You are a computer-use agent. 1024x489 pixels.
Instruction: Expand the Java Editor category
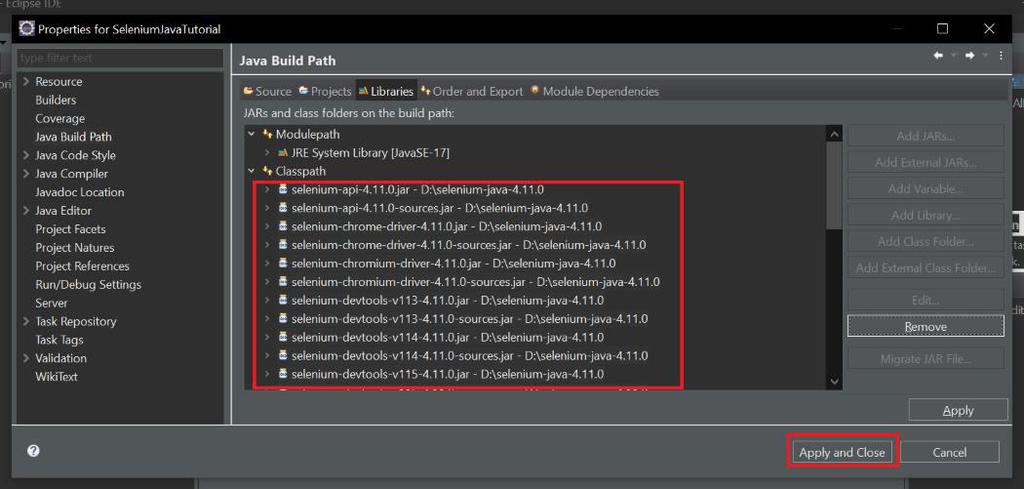[25, 211]
